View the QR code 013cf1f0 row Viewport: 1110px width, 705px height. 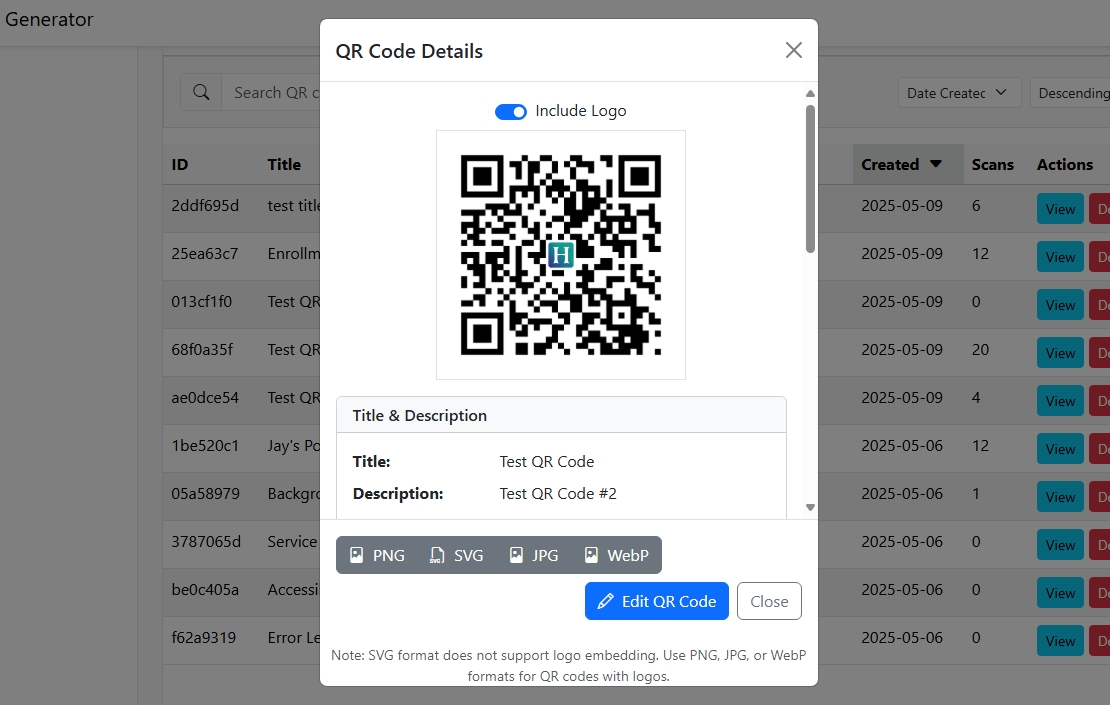(1060, 305)
